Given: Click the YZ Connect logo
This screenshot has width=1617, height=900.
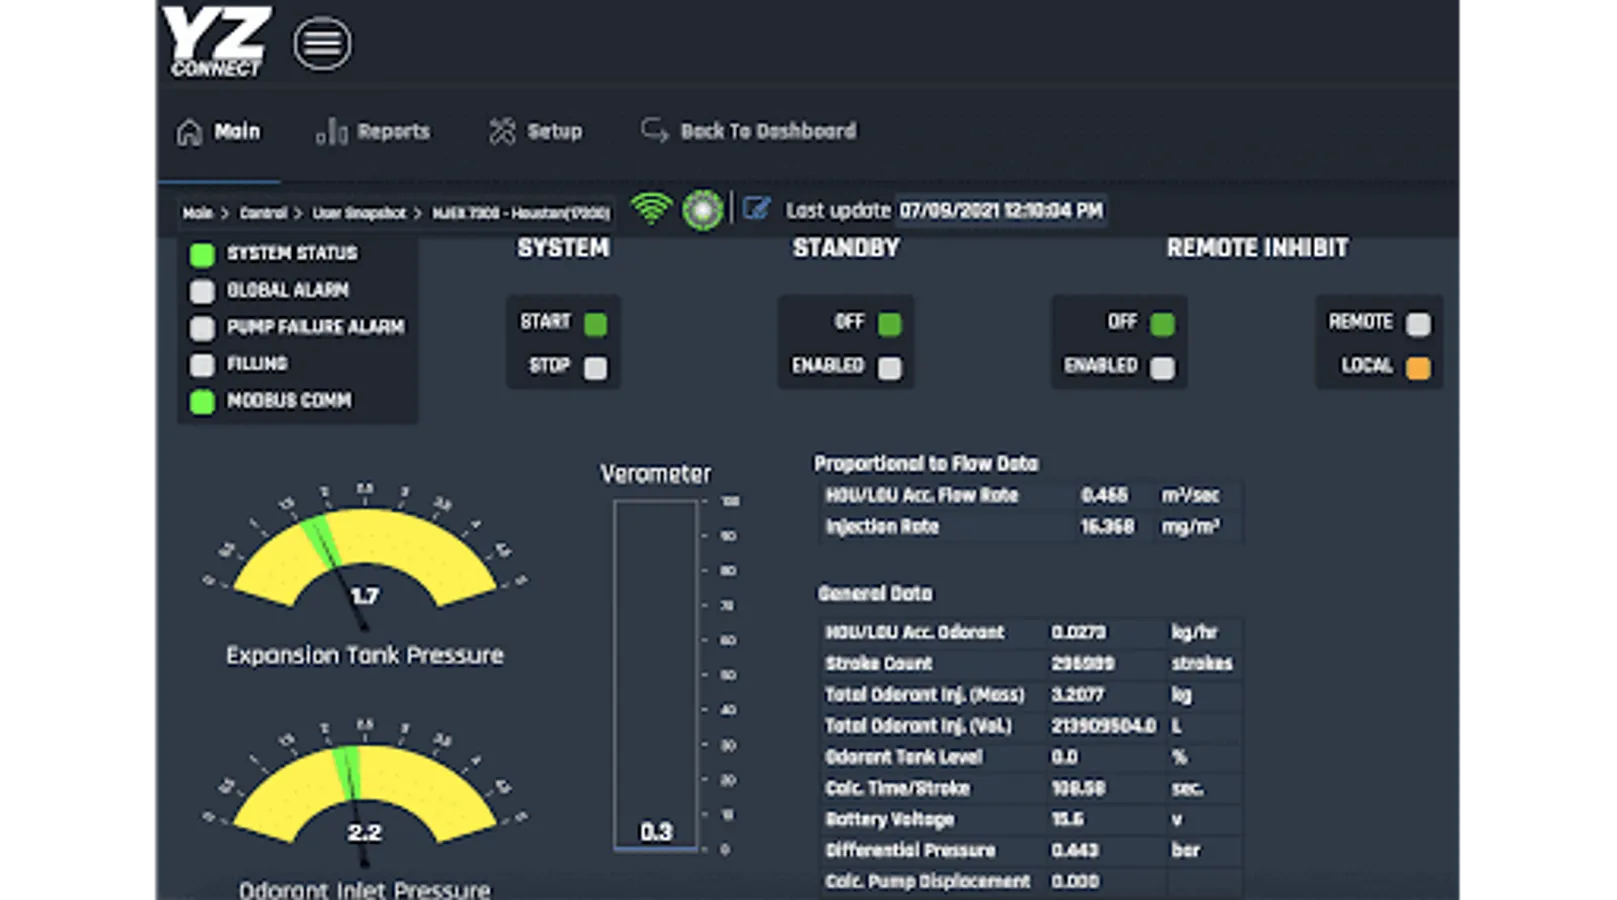Looking at the screenshot, I should (217, 41).
